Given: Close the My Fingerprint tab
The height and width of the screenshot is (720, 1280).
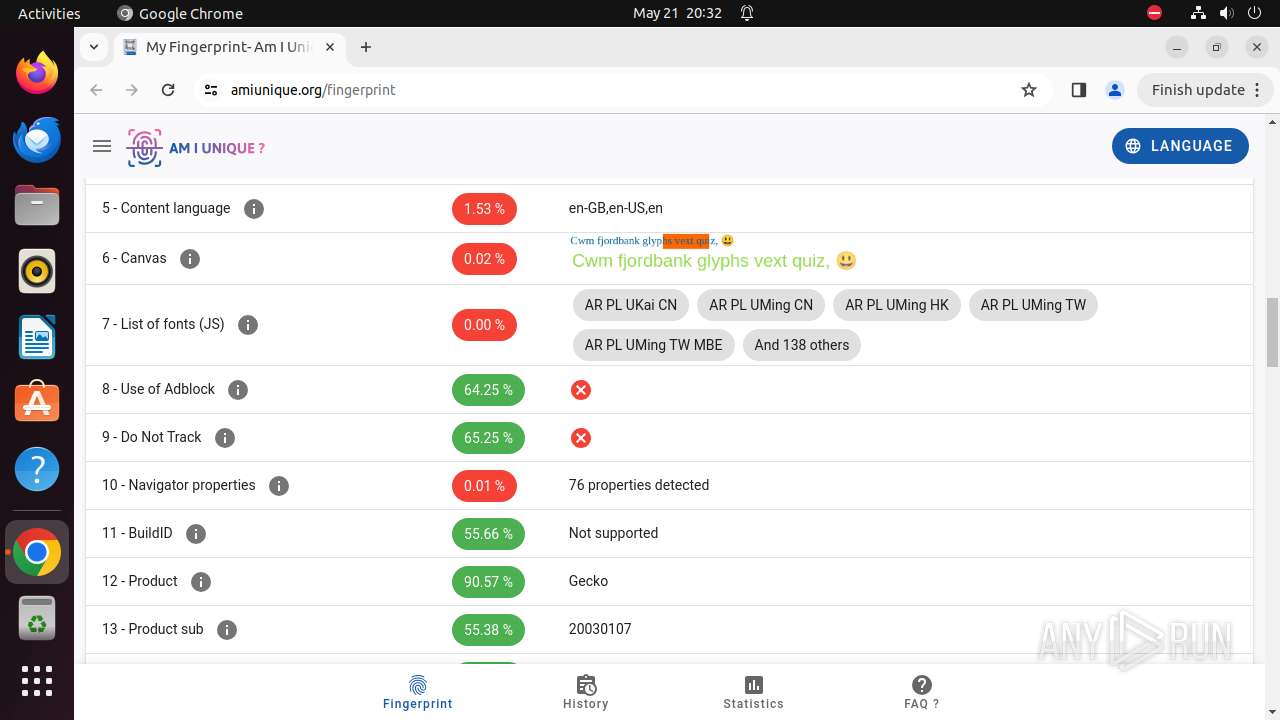Looking at the screenshot, I should (331, 47).
